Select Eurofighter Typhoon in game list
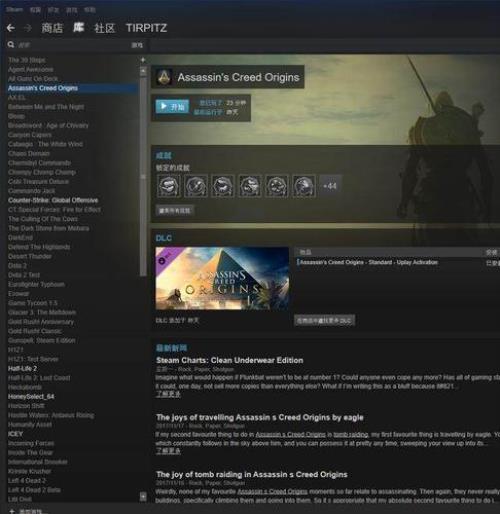 coord(36,284)
